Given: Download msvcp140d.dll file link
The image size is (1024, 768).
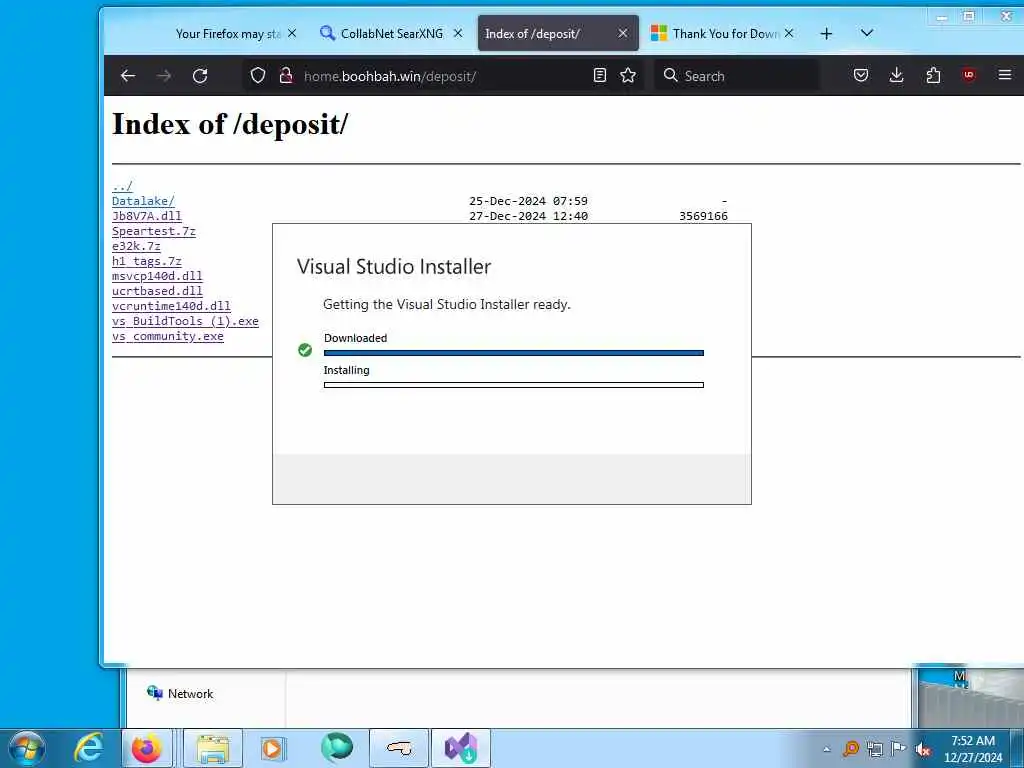Looking at the screenshot, I should point(157,276).
